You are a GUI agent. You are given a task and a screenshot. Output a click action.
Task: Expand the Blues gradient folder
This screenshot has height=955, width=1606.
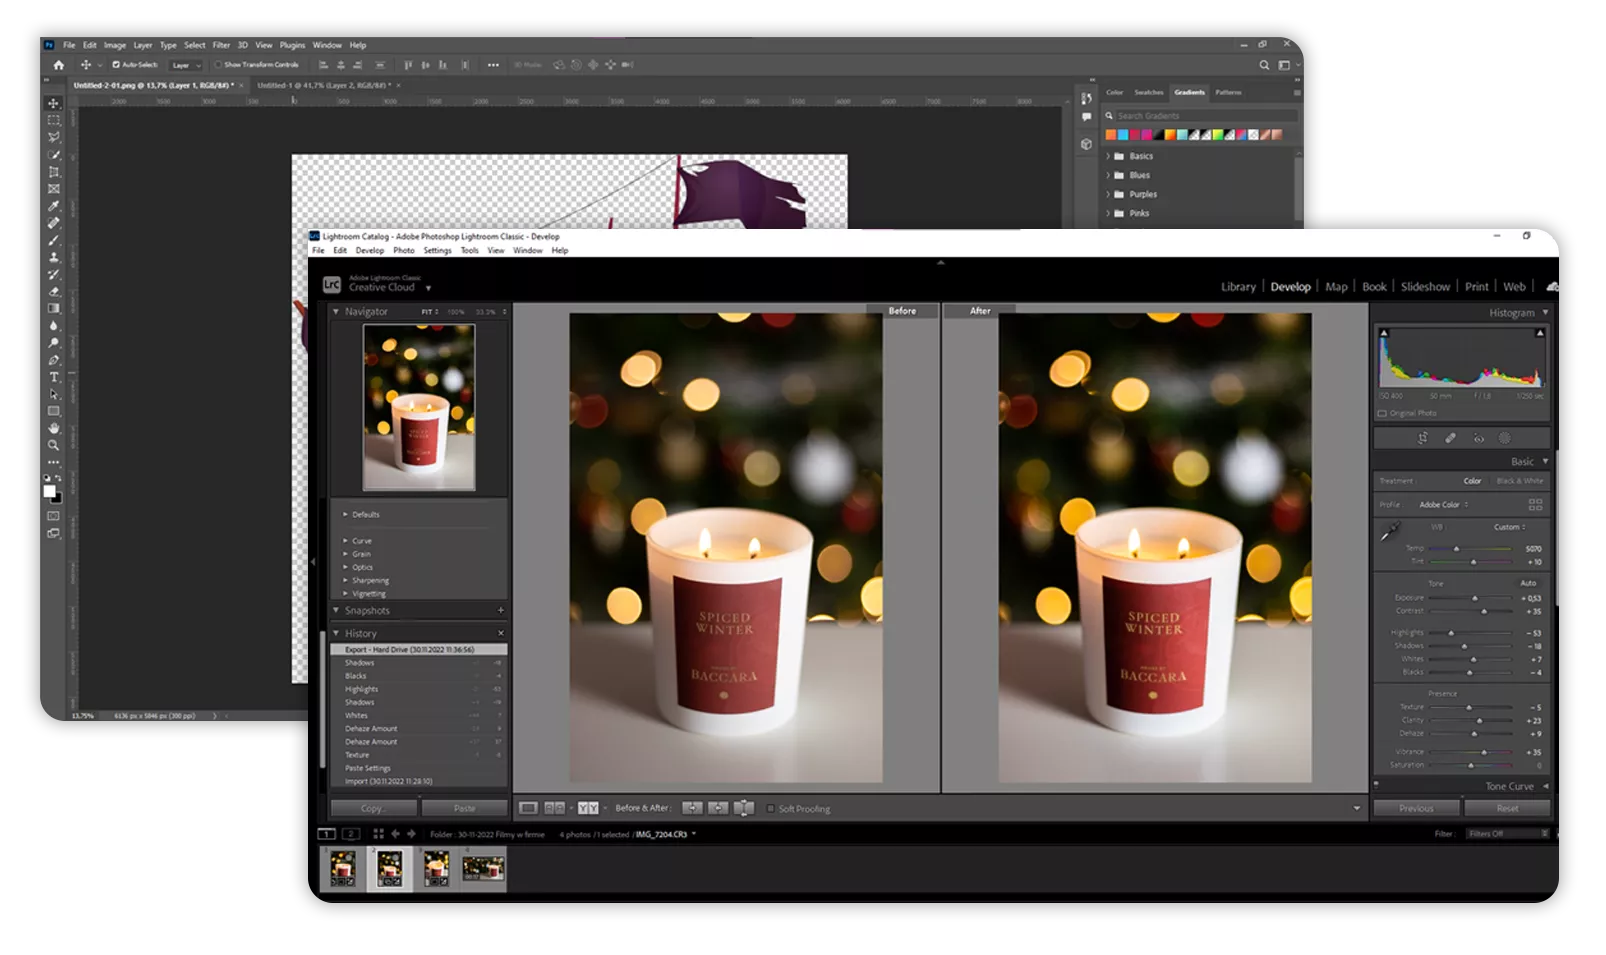1108,175
